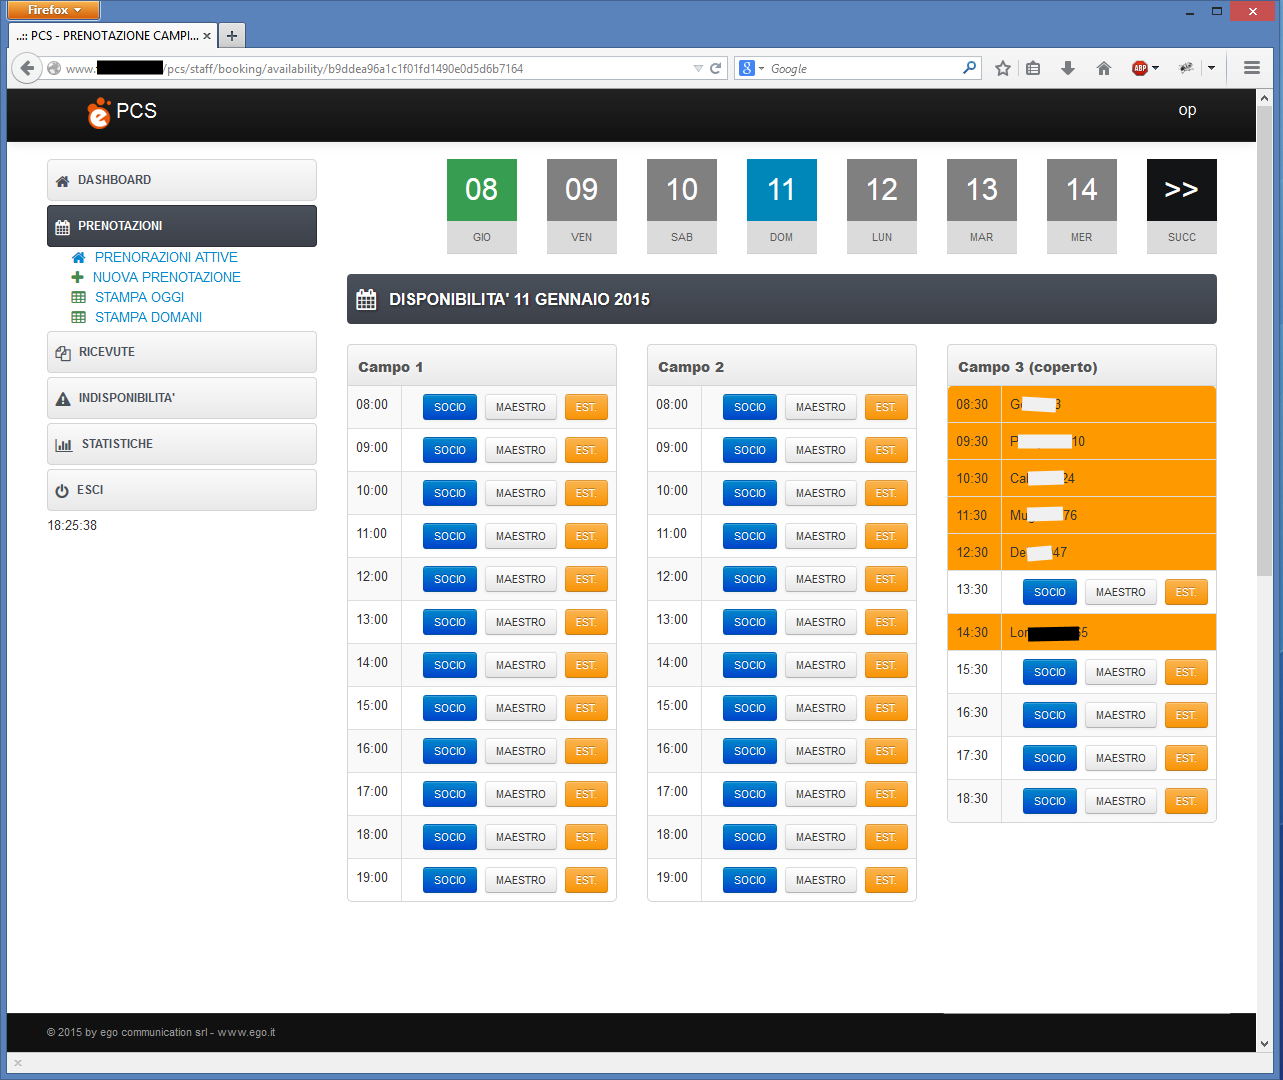Click the PCS logo icon
This screenshot has width=1283, height=1080.
point(98,113)
